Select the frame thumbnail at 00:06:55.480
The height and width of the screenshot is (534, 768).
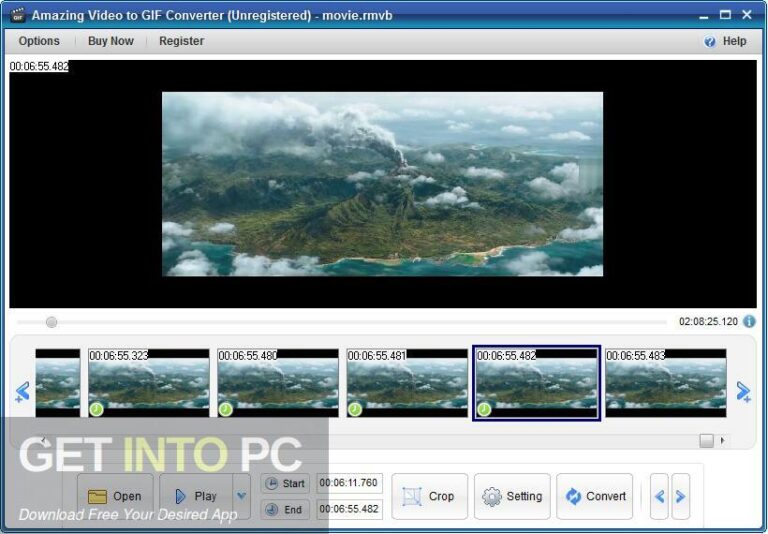(x=278, y=383)
